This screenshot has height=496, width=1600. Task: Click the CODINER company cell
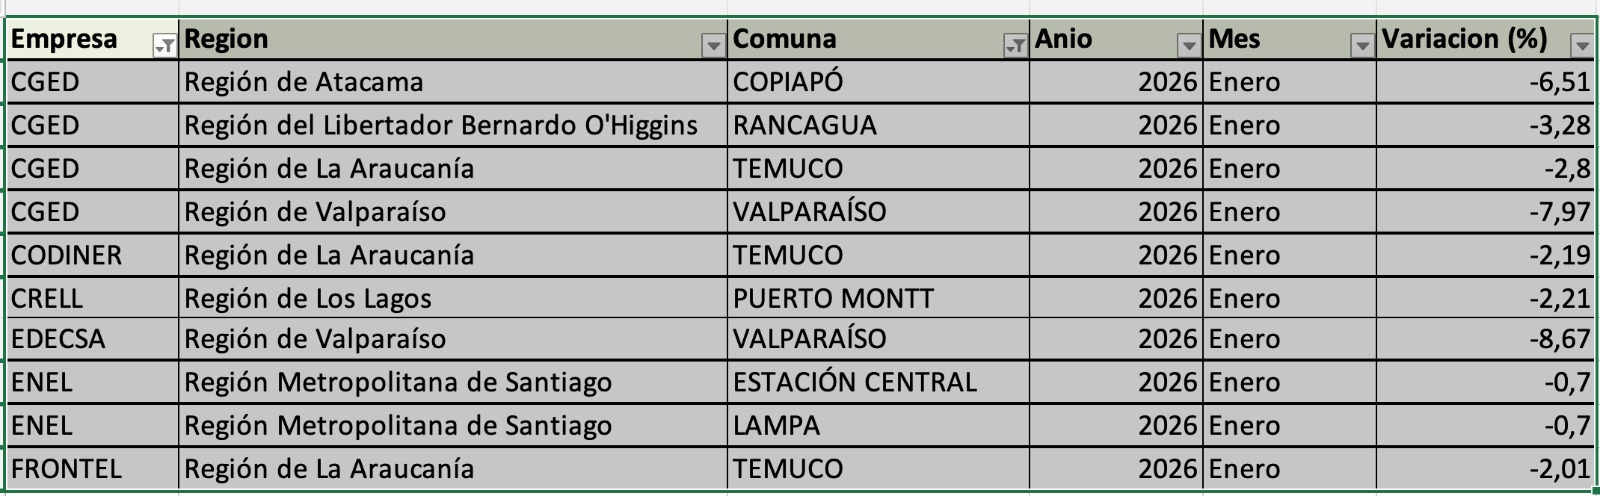click(66, 256)
